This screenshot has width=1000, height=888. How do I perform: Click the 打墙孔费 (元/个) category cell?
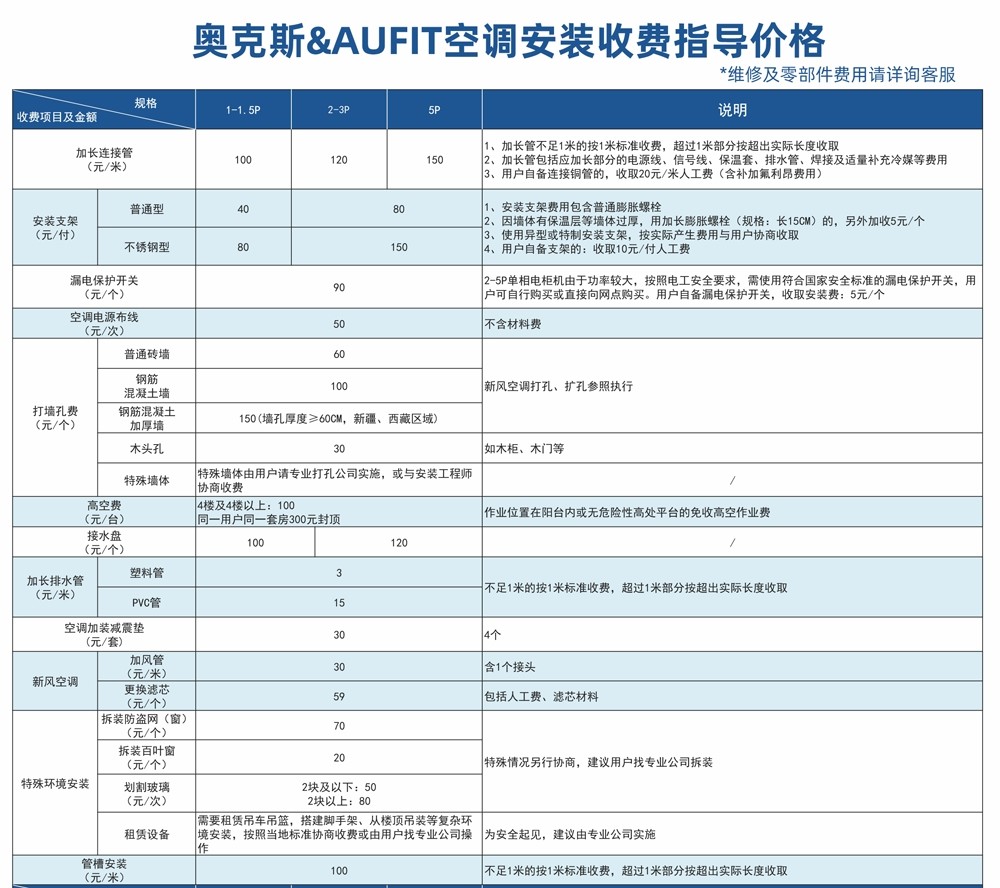(55, 418)
